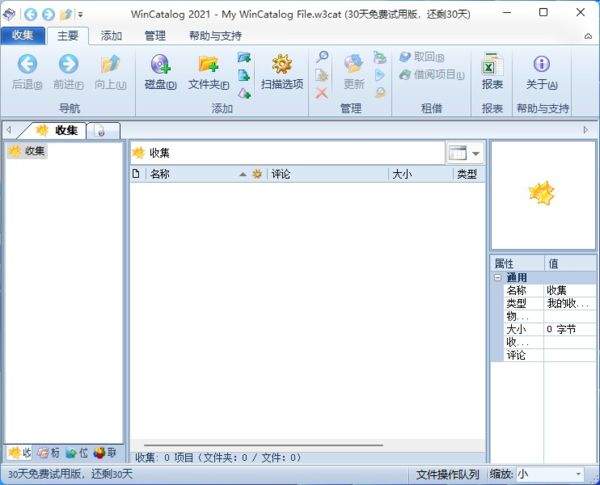Click the view mode layout button
Viewport: 600px width, 485px height.
tap(458, 154)
